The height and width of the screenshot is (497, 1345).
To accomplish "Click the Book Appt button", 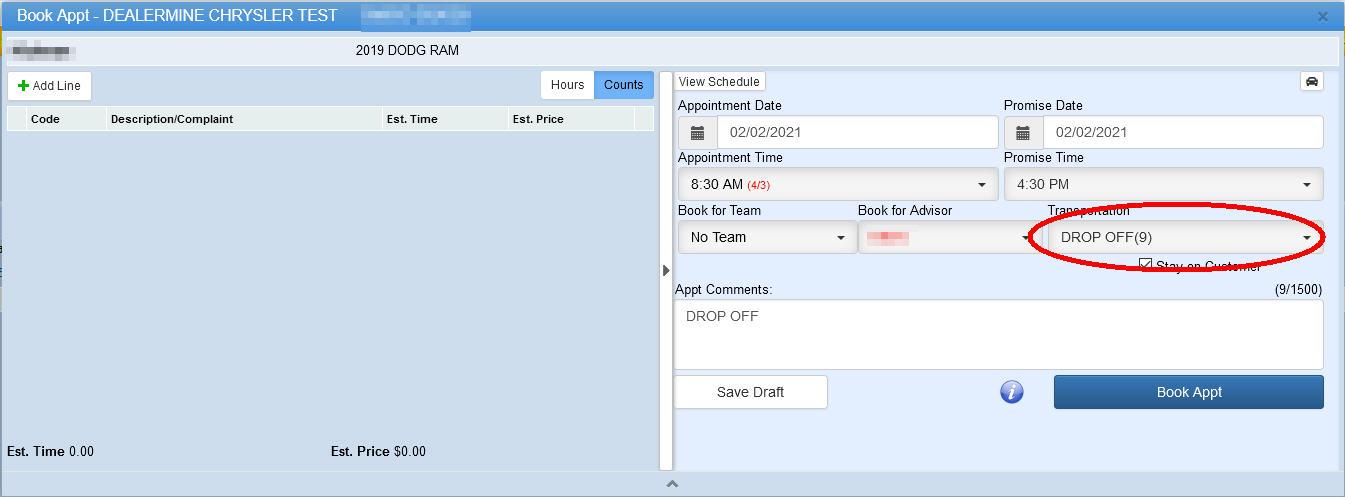I will pyautogui.click(x=1188, y=392).
